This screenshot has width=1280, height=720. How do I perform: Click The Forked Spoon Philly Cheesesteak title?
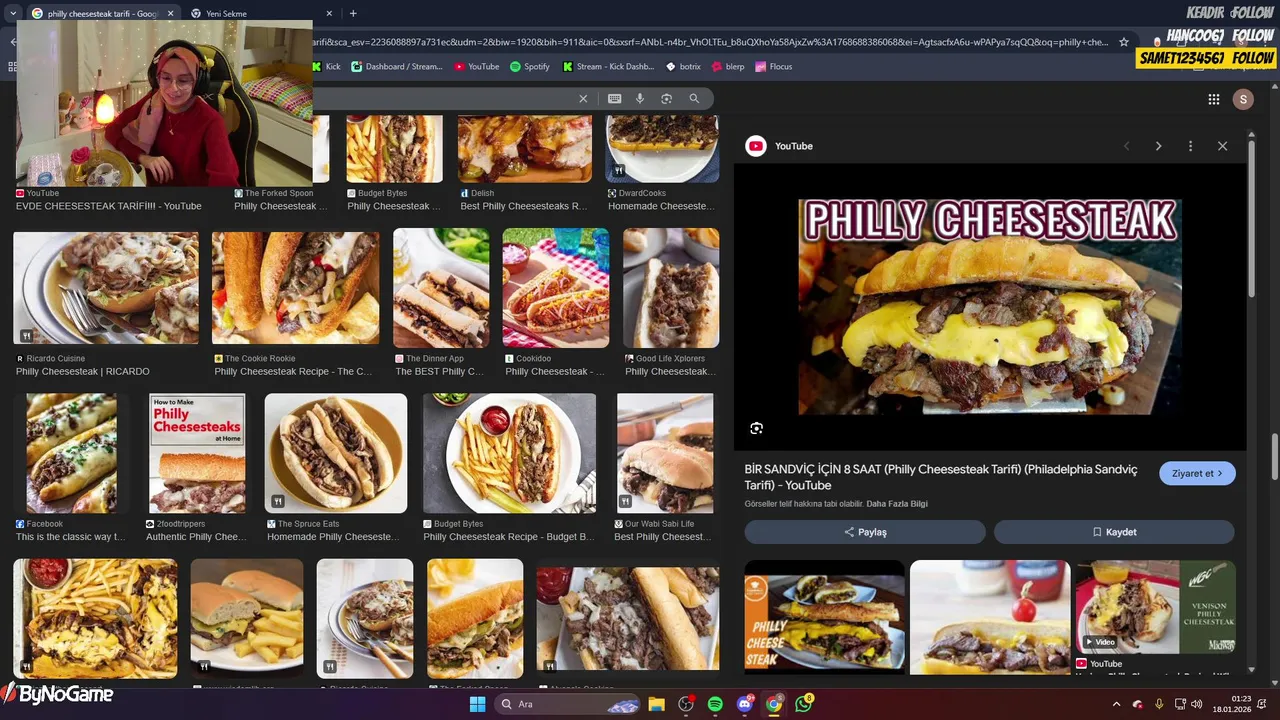tap(280, 206)
